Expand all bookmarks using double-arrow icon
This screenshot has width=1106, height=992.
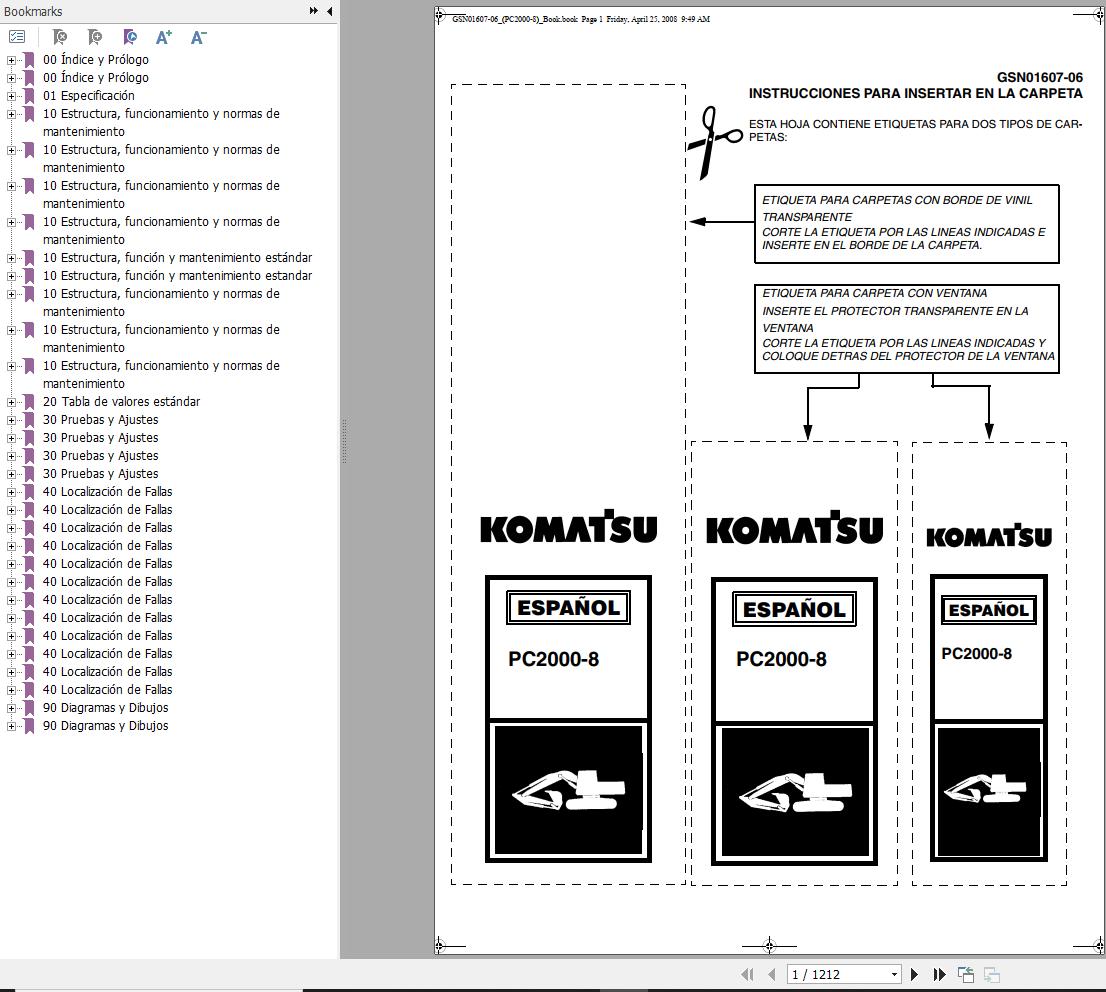point(314,11)
